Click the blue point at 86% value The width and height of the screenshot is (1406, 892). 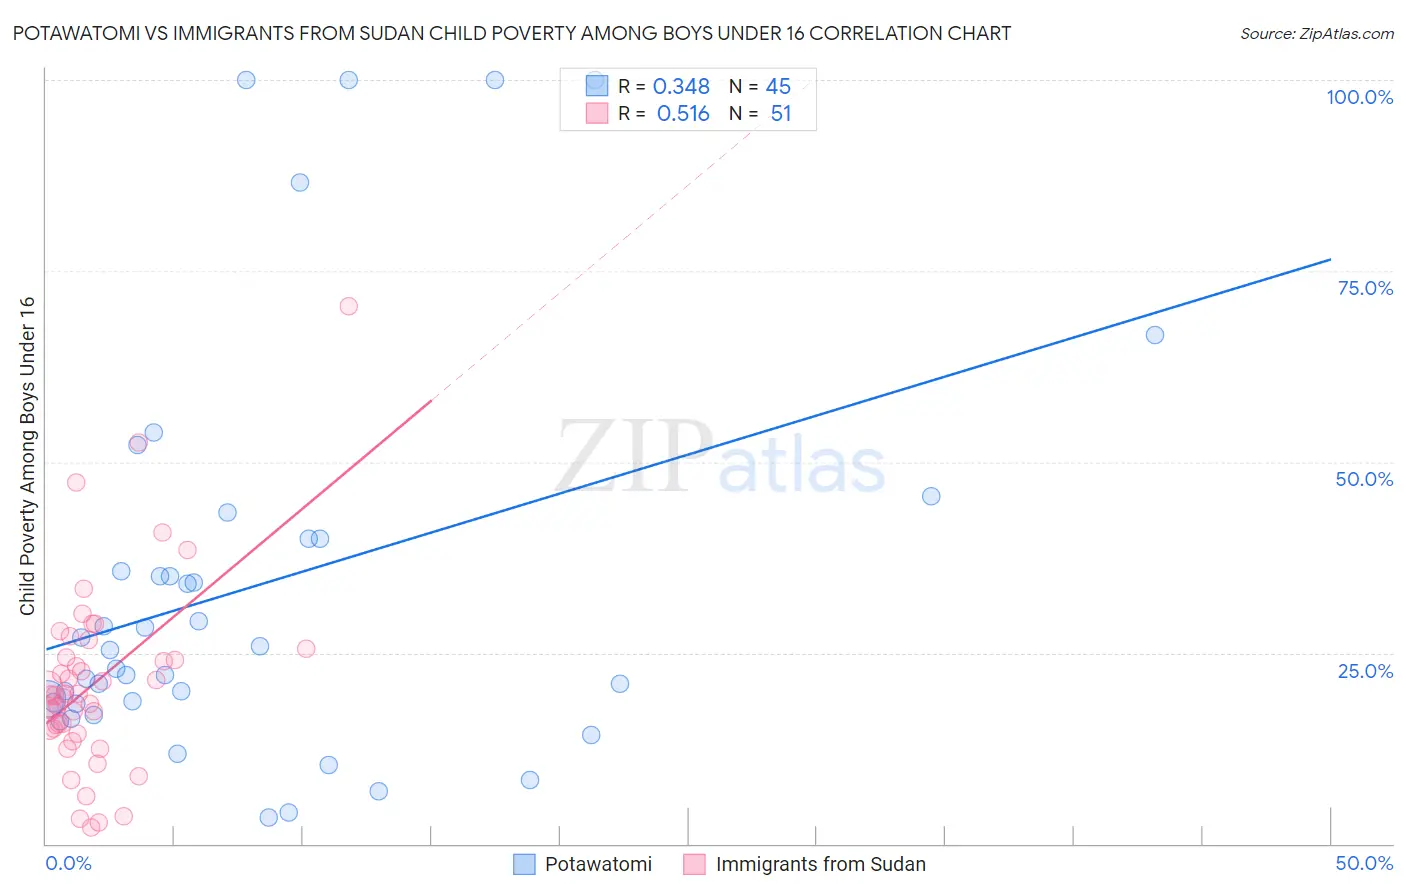tap(300, 182)
